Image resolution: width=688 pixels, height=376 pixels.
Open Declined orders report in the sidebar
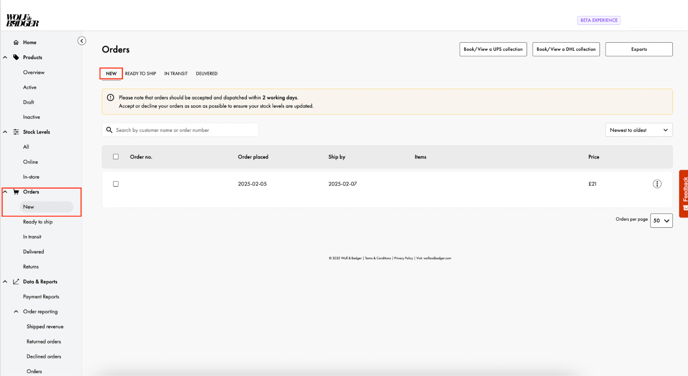coord(44,356)
